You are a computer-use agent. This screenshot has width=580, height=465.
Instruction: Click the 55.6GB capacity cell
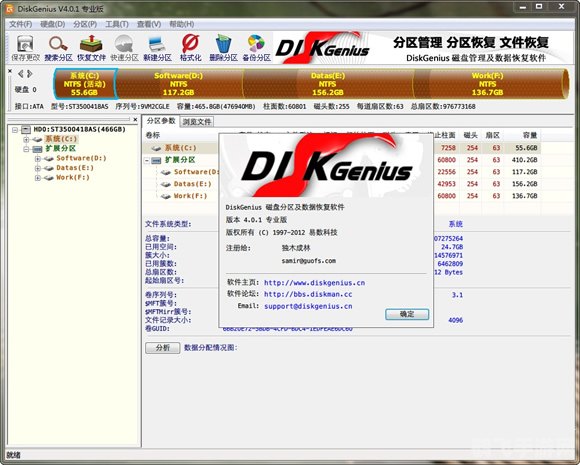[526, 148]
